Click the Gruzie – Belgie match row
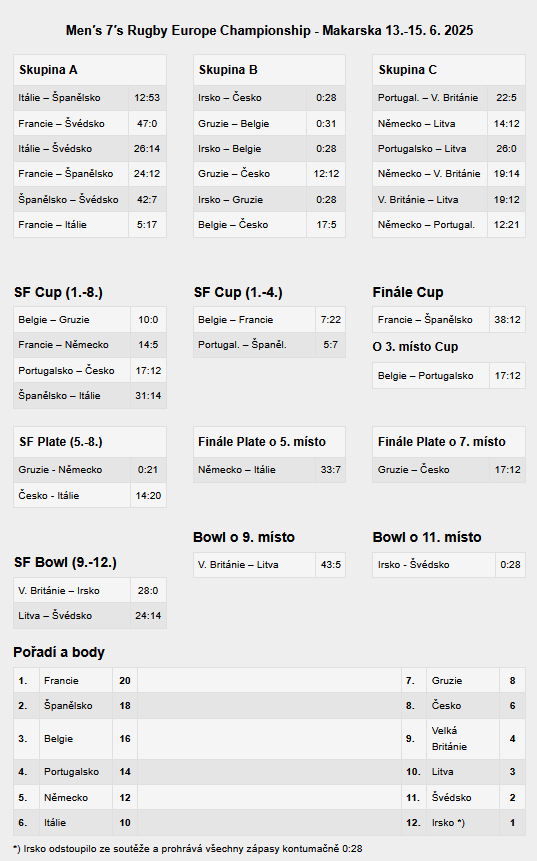This screenshot has width=537, height=861. tap(270, 124)
